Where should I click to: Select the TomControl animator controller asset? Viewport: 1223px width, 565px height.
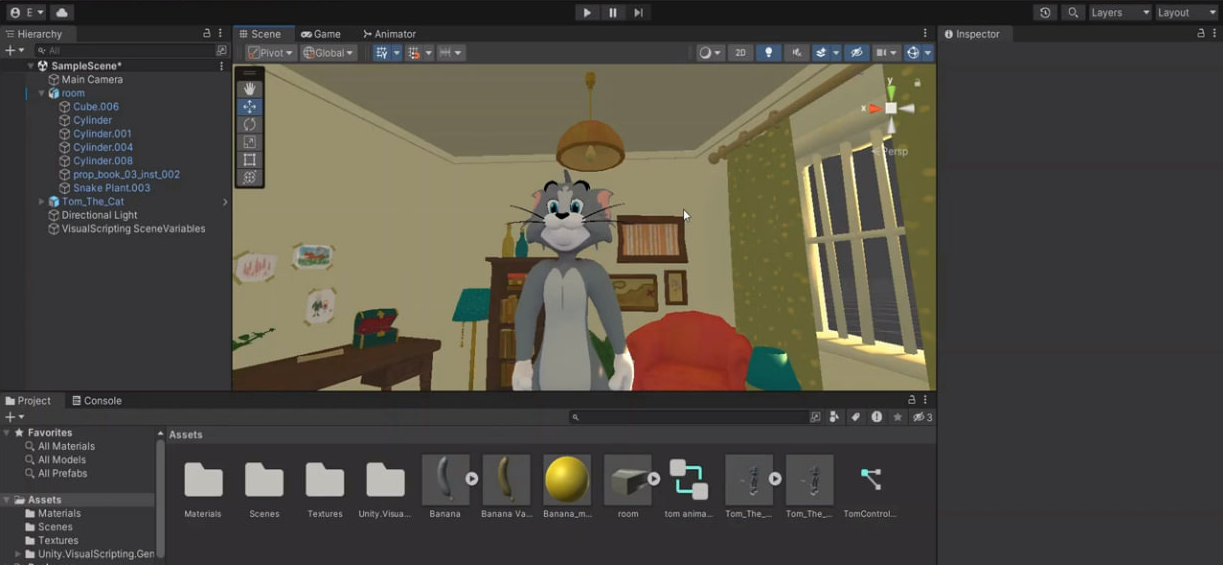tap(870, 487)
